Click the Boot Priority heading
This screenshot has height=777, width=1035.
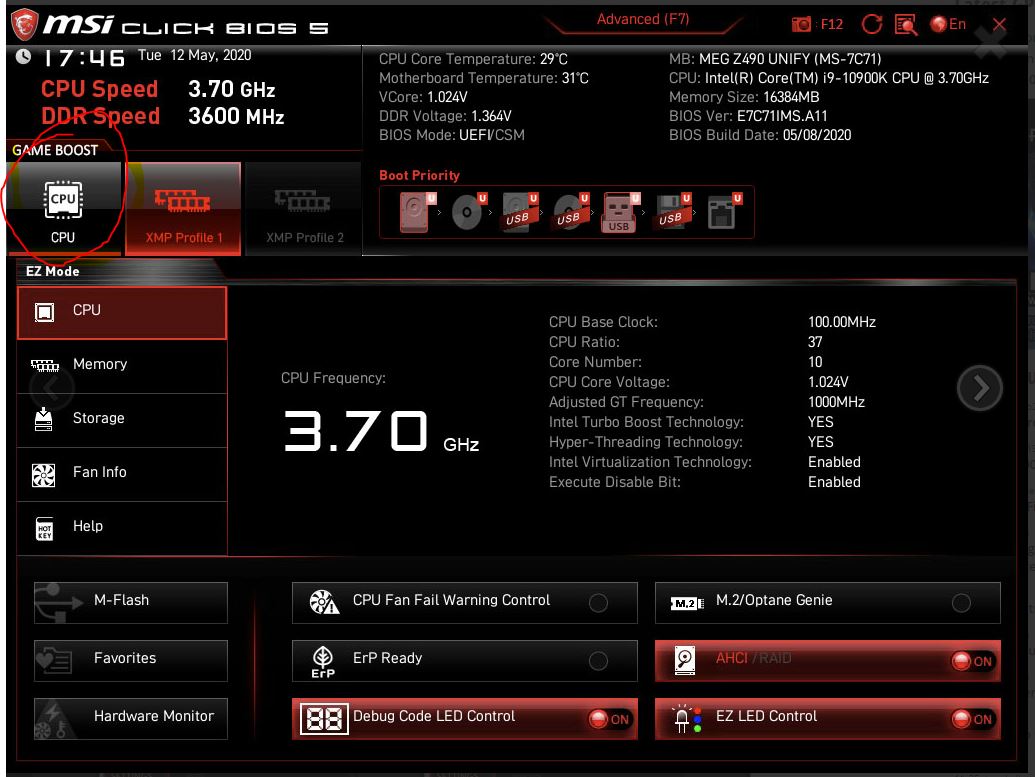click(x=419, y=176)
